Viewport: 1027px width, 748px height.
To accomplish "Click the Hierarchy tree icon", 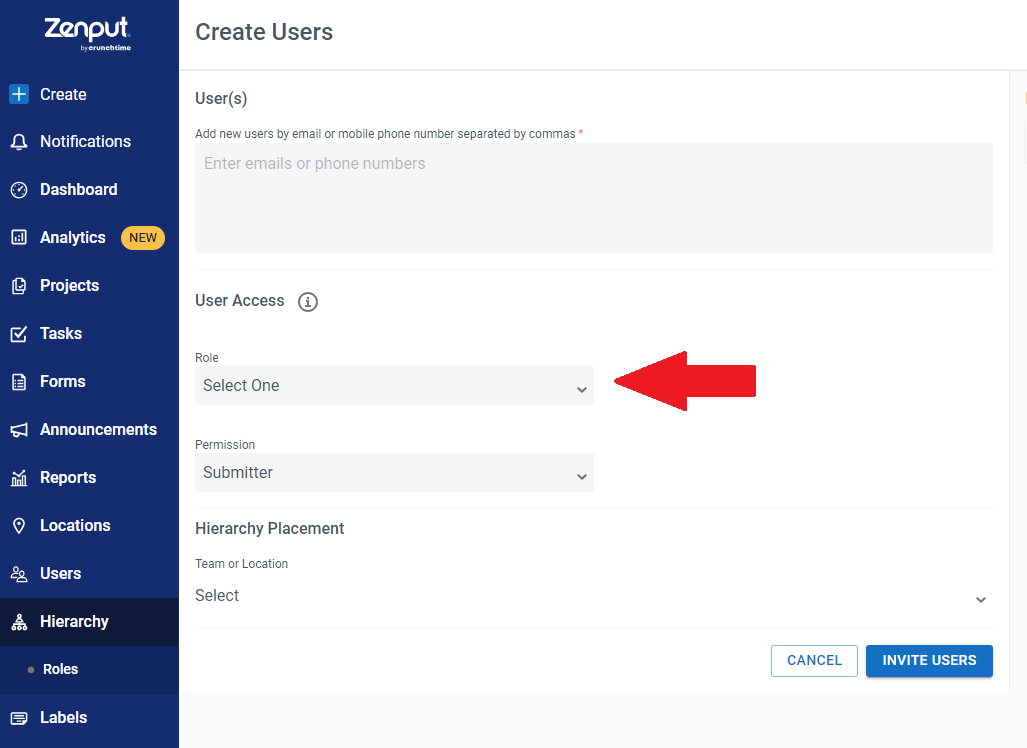I will tap(19, 622).
